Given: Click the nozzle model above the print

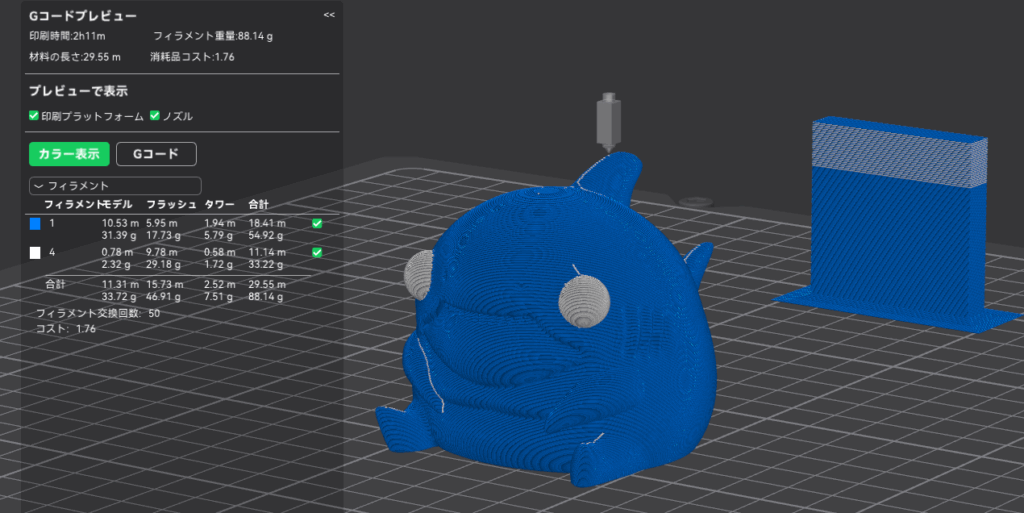Looking at the screenshot, I should [606, 123].
